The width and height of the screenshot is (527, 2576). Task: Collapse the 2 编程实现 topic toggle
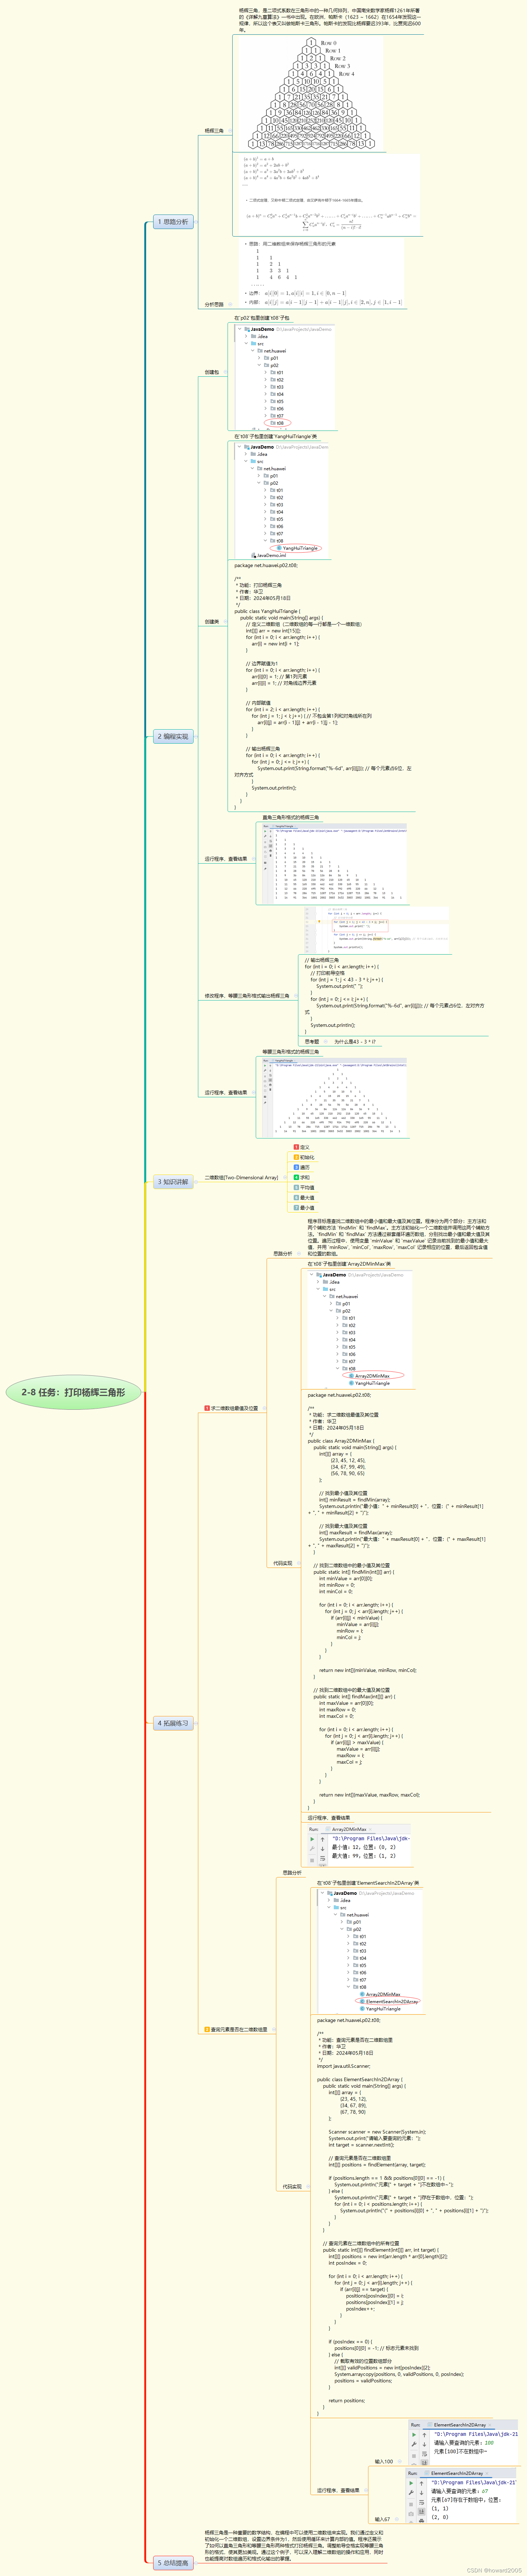tap(196, 737)
